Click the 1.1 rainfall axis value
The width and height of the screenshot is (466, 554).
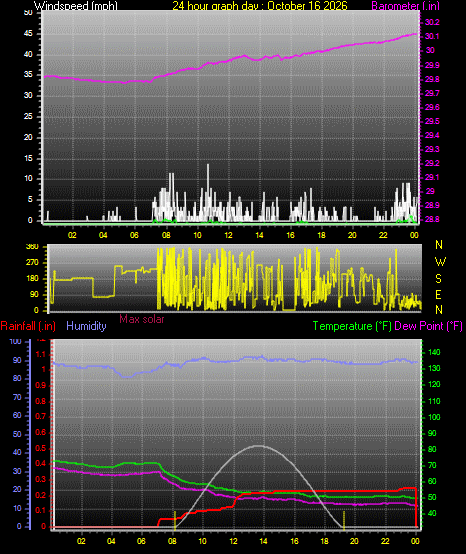(41, 354)
